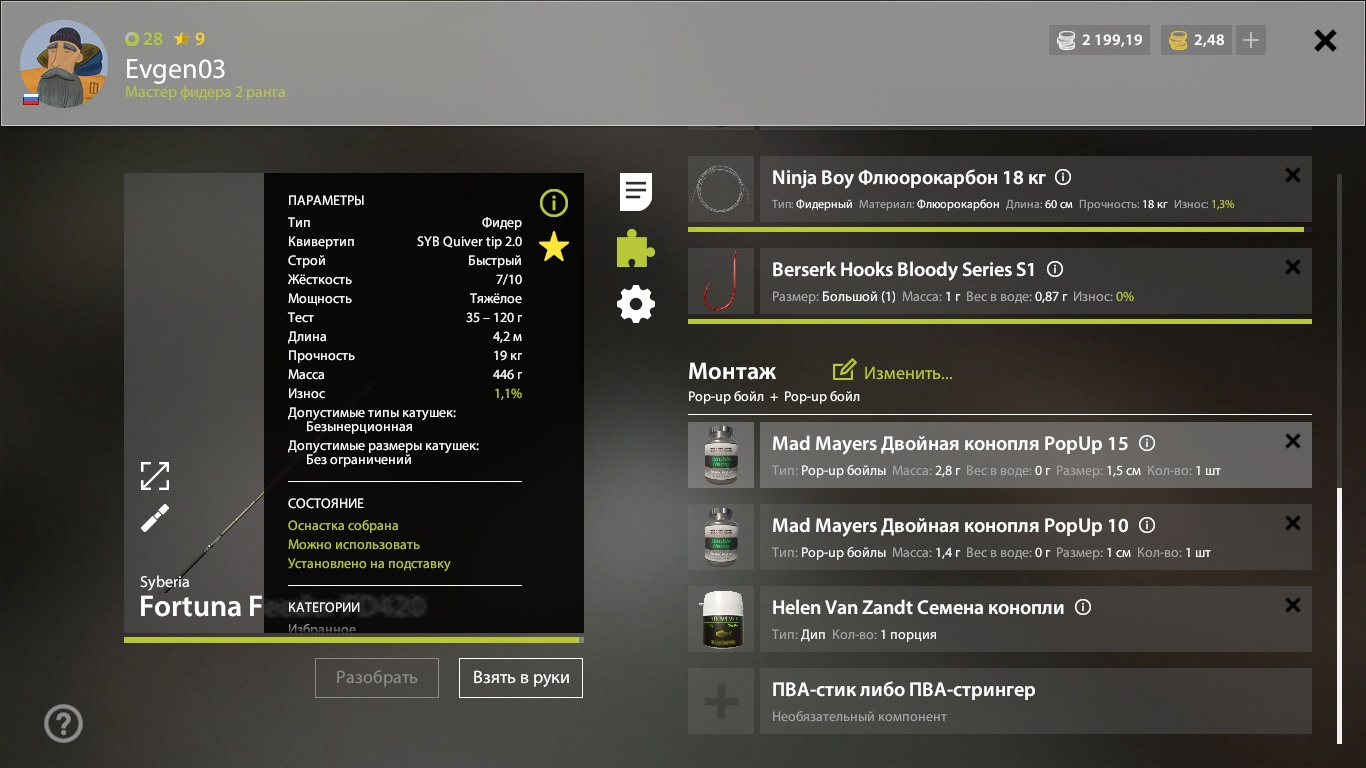
Task: Click the Helen Van Zandt Семена конопли title
Action: point(918,607)
